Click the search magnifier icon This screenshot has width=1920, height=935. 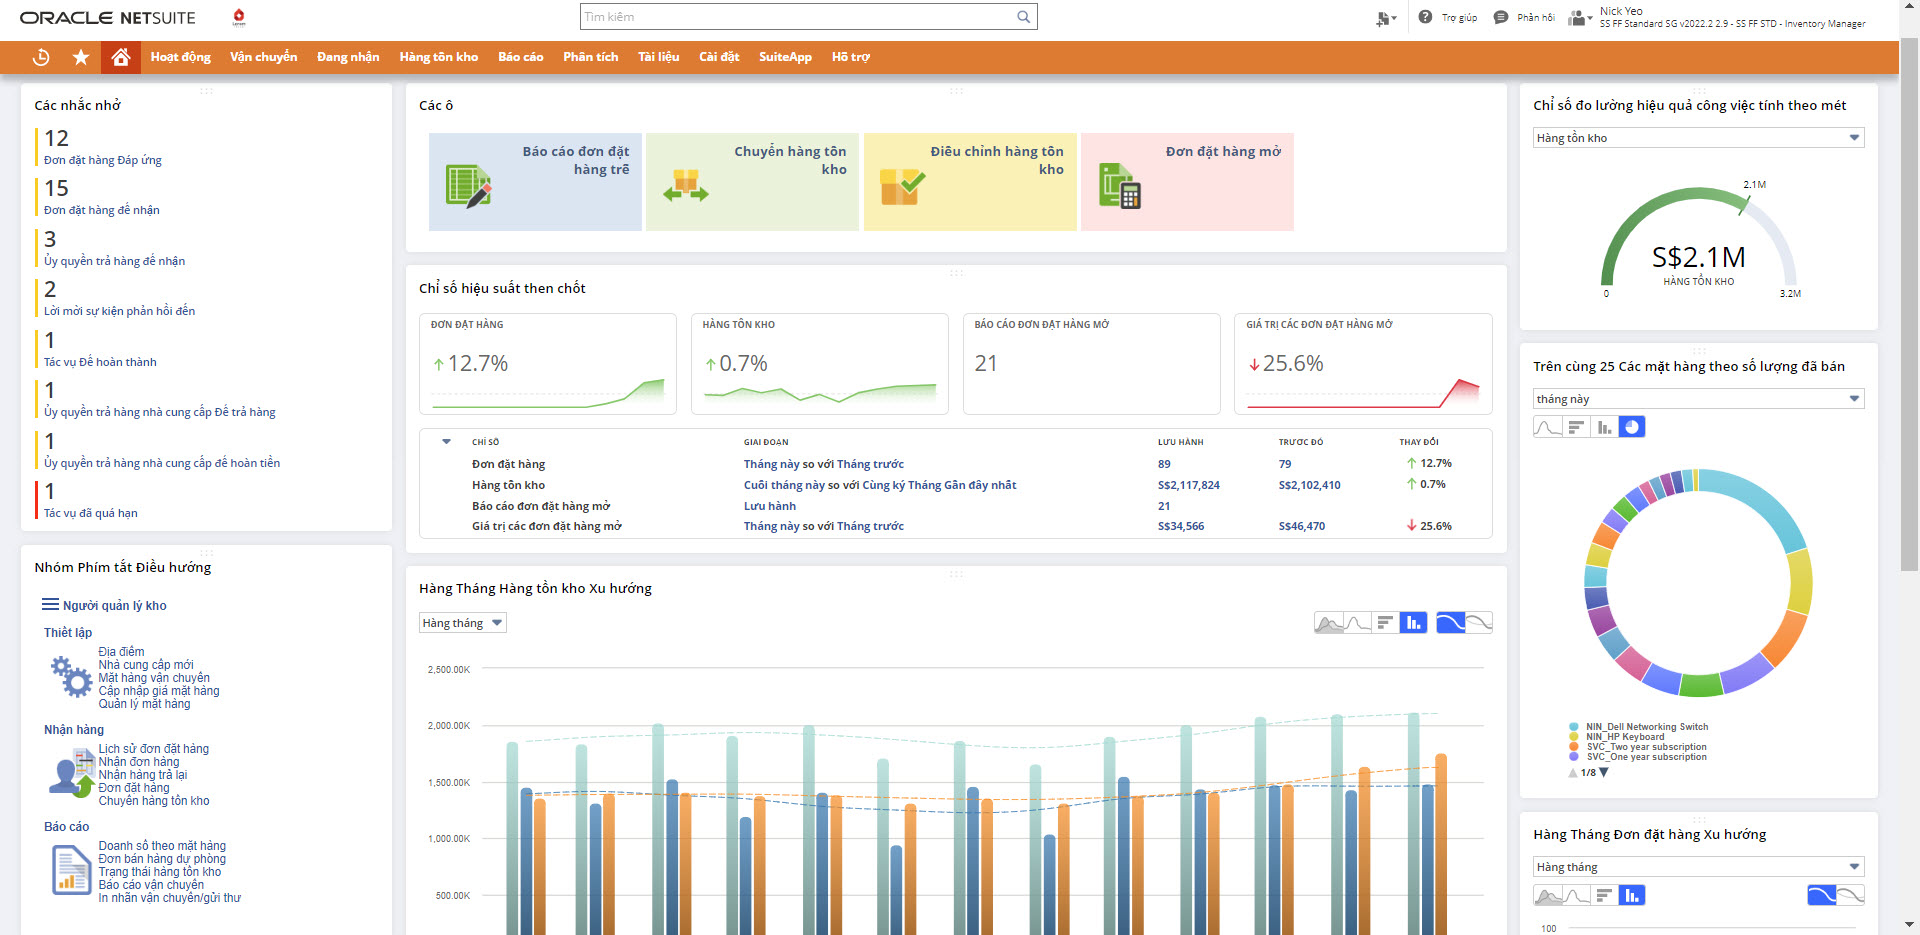1023,17
